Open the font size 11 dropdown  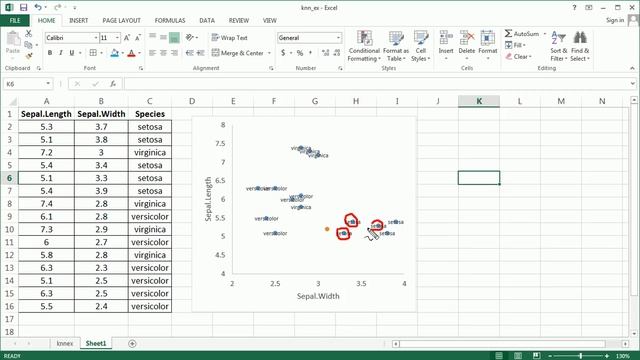pos(118,38)
